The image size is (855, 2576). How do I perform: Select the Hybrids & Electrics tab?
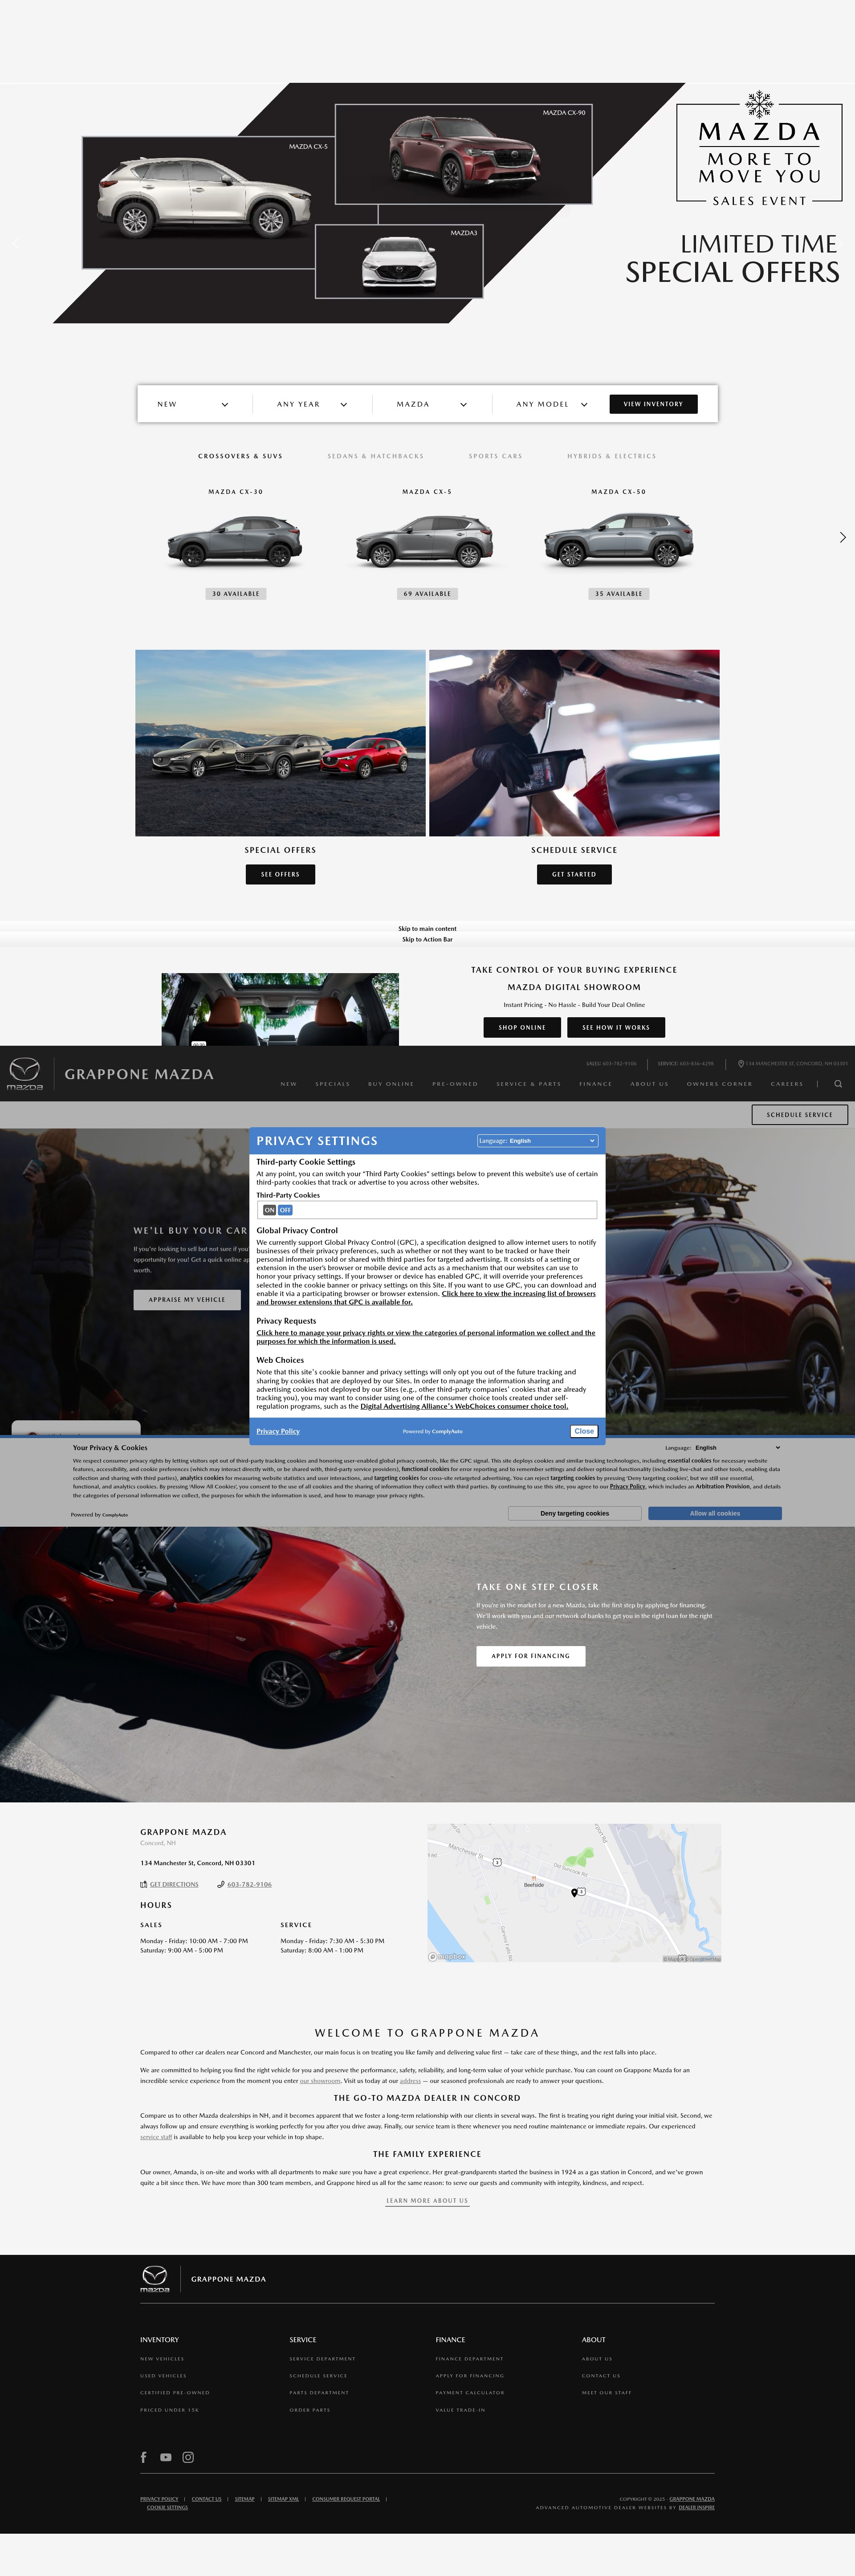[x=612, y=456]
